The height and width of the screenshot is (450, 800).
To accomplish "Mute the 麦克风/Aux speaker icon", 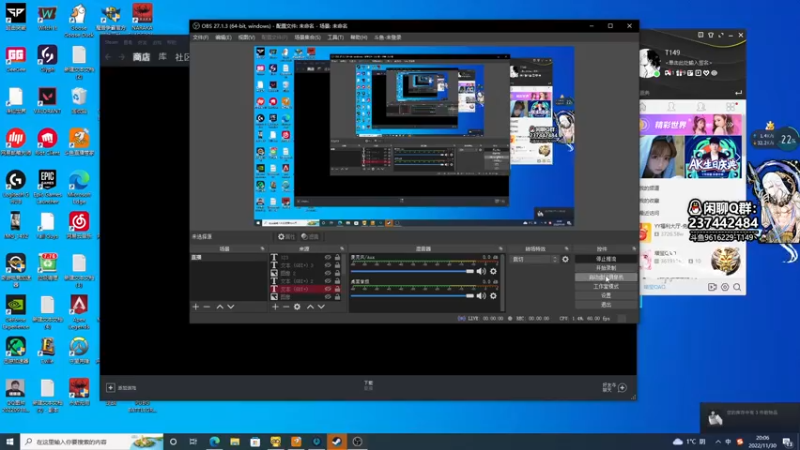I will (x=481, y=271).
